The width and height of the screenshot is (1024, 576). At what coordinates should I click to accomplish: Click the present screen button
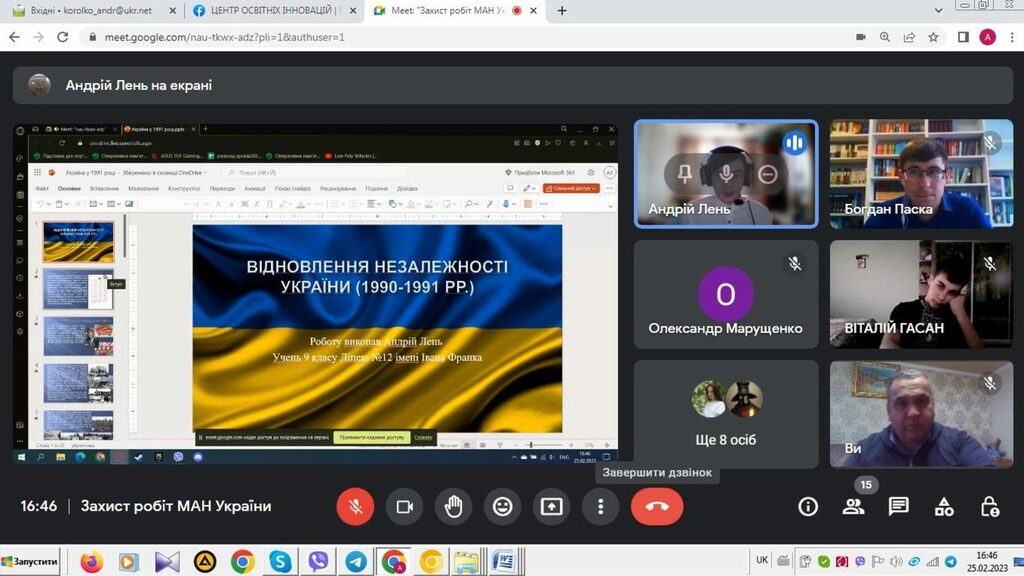(x=552, y=507)
